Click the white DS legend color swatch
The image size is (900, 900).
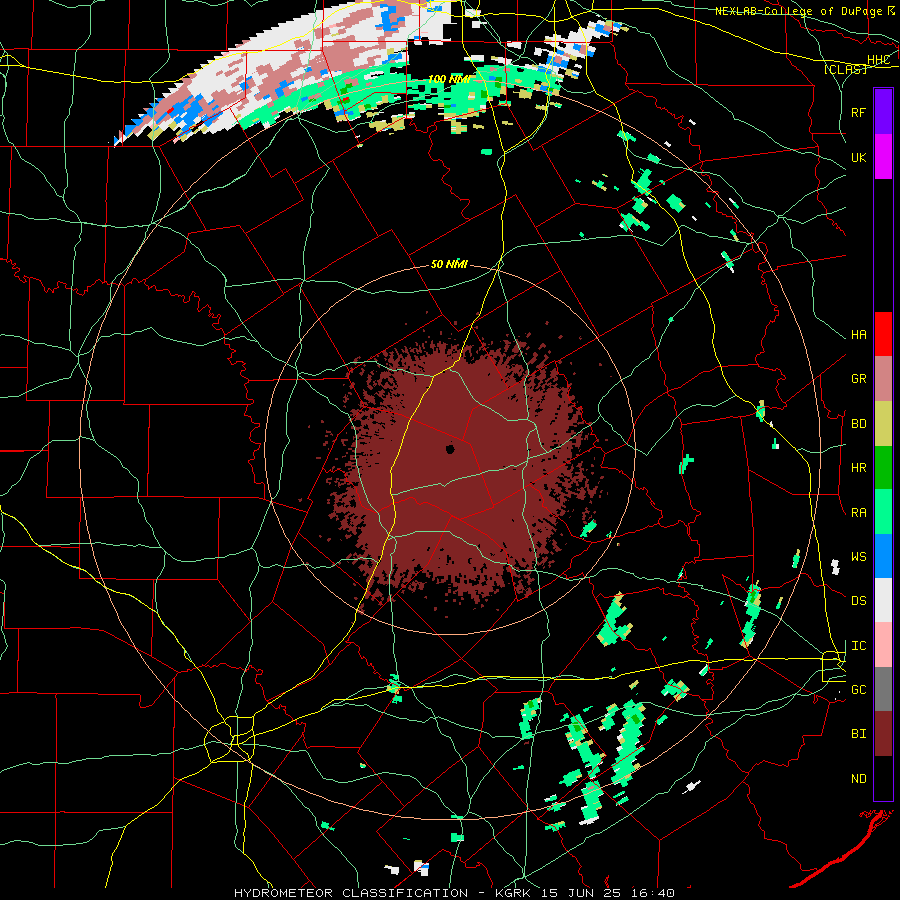point(883,600)
